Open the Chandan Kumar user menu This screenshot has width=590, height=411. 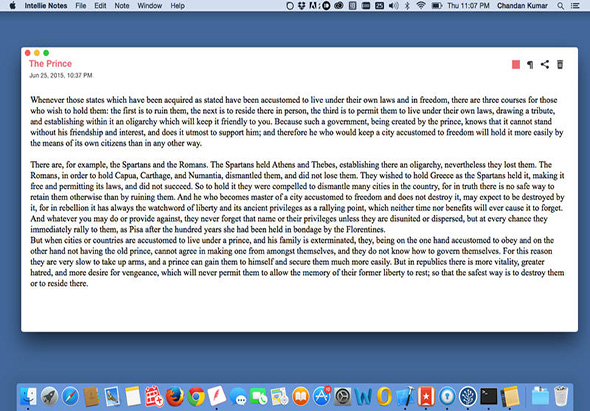[x=522, y=6]
